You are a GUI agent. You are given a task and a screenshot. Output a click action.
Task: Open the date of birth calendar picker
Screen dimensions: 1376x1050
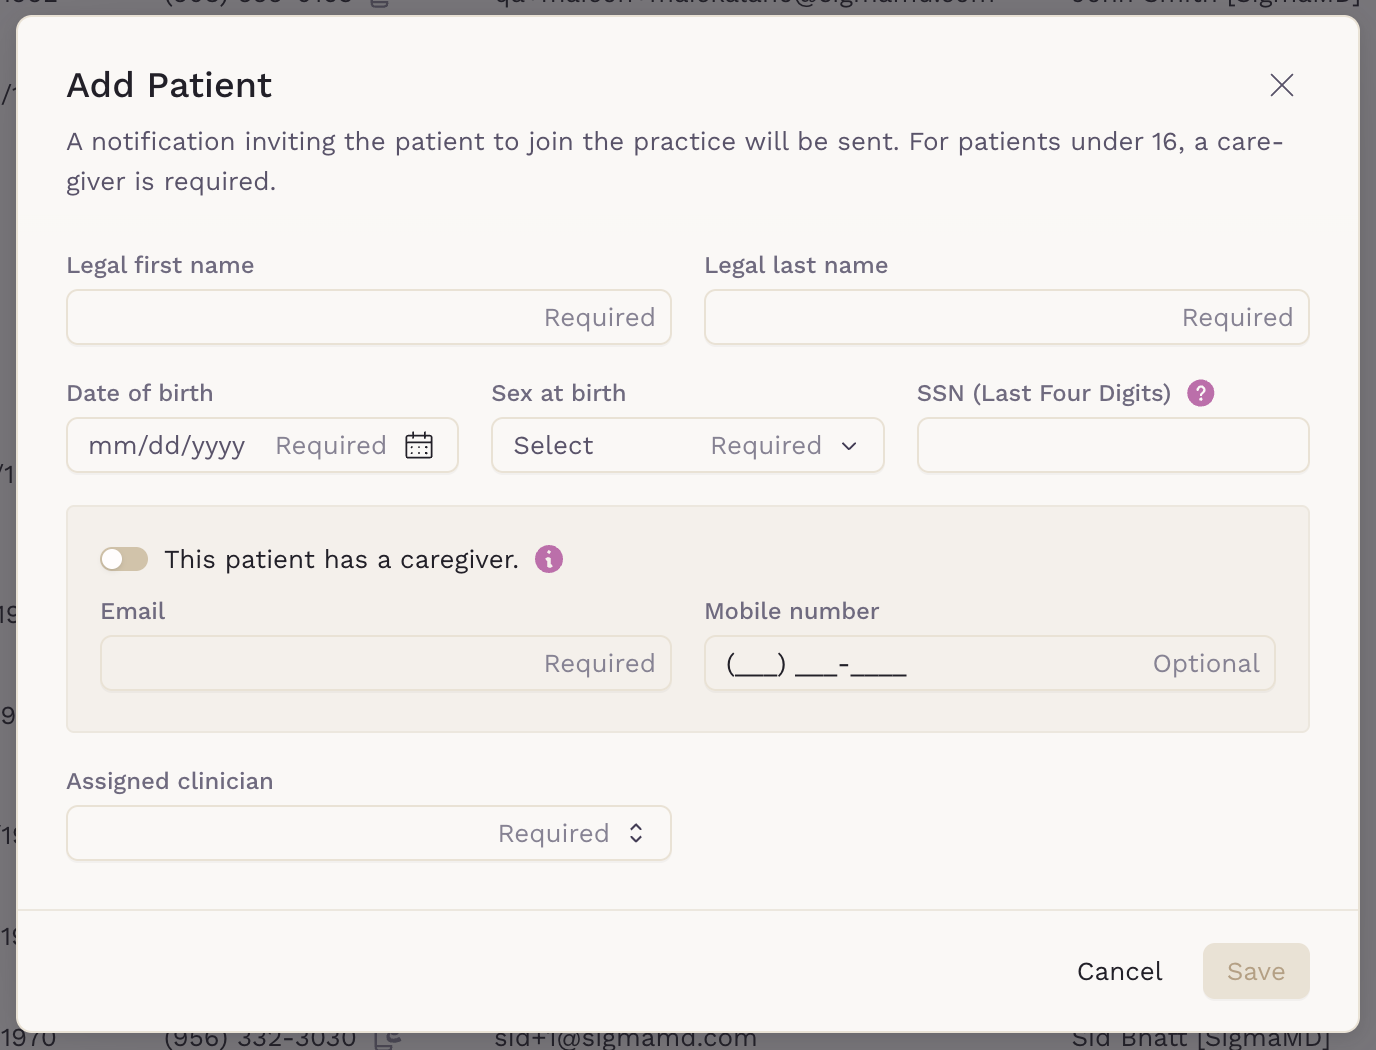click(419, 445)
